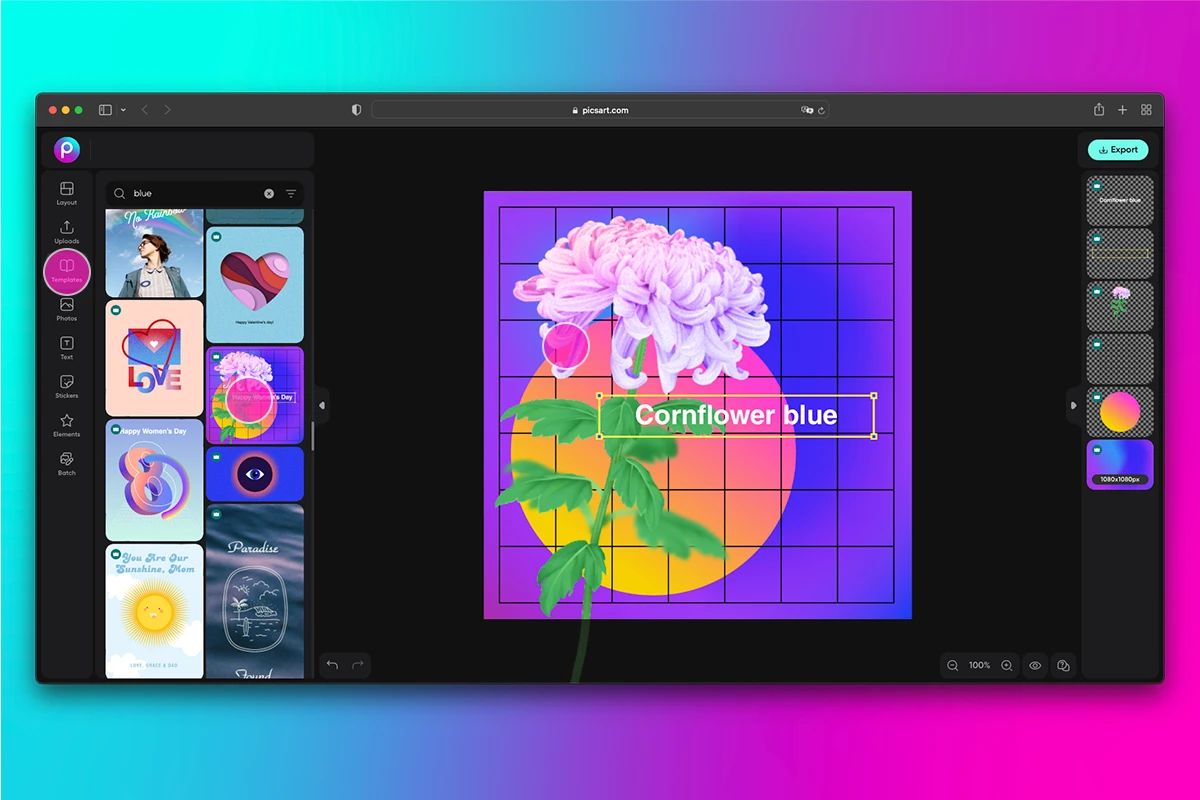1200x800 pixels.
Task: Open the Elements panel
Action: [66, 425]
